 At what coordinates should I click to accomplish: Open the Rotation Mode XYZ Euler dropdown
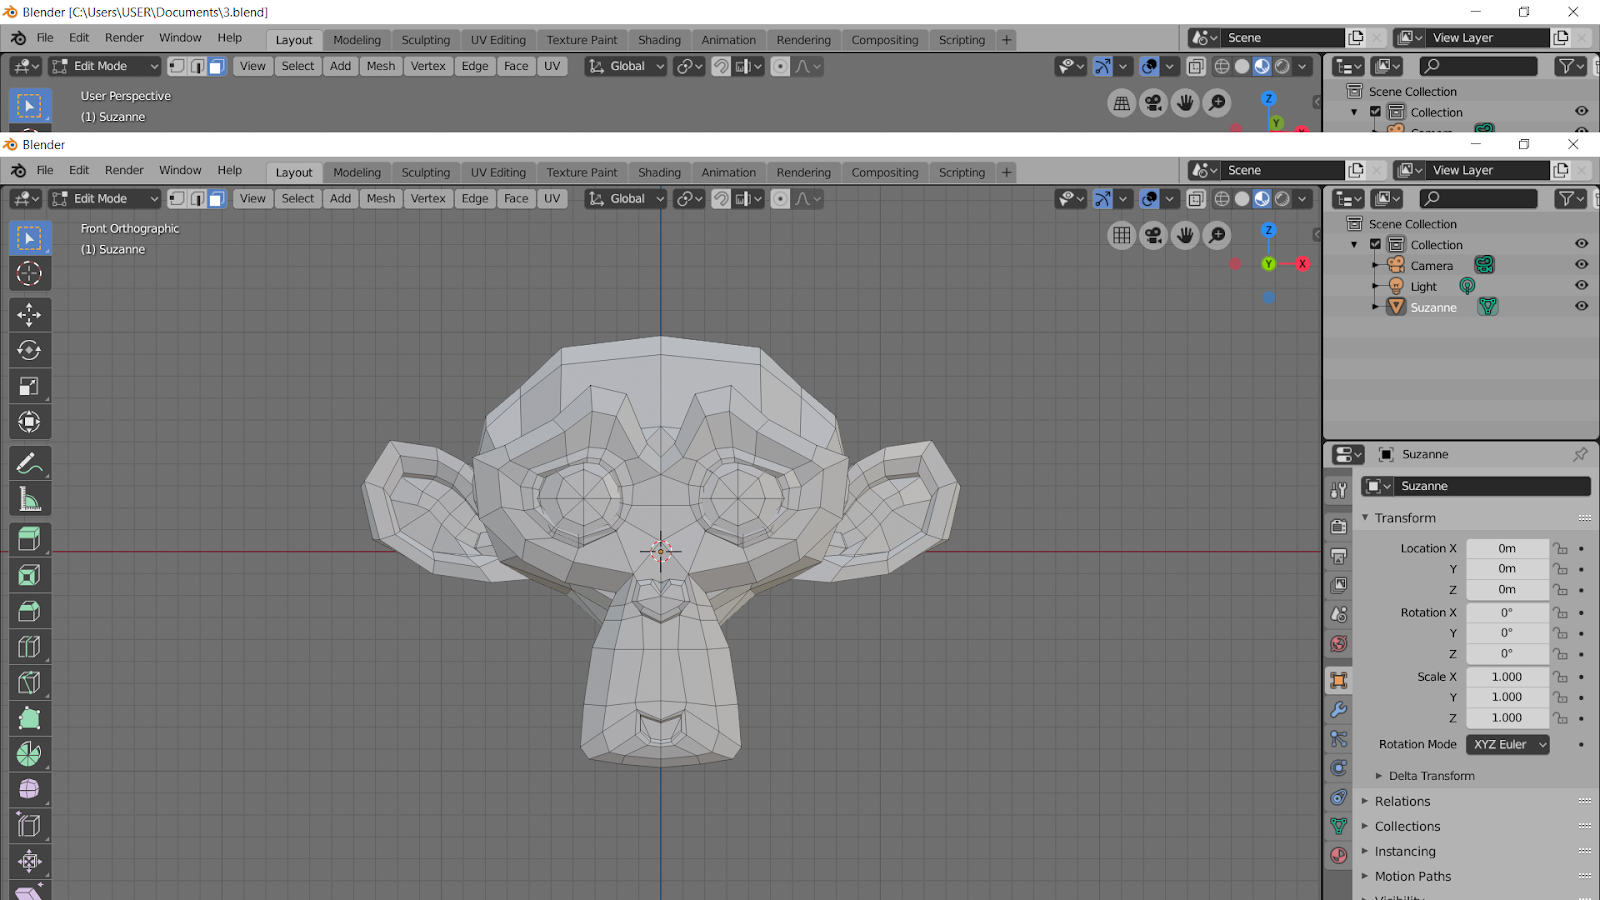click(x=1507, y=744)
